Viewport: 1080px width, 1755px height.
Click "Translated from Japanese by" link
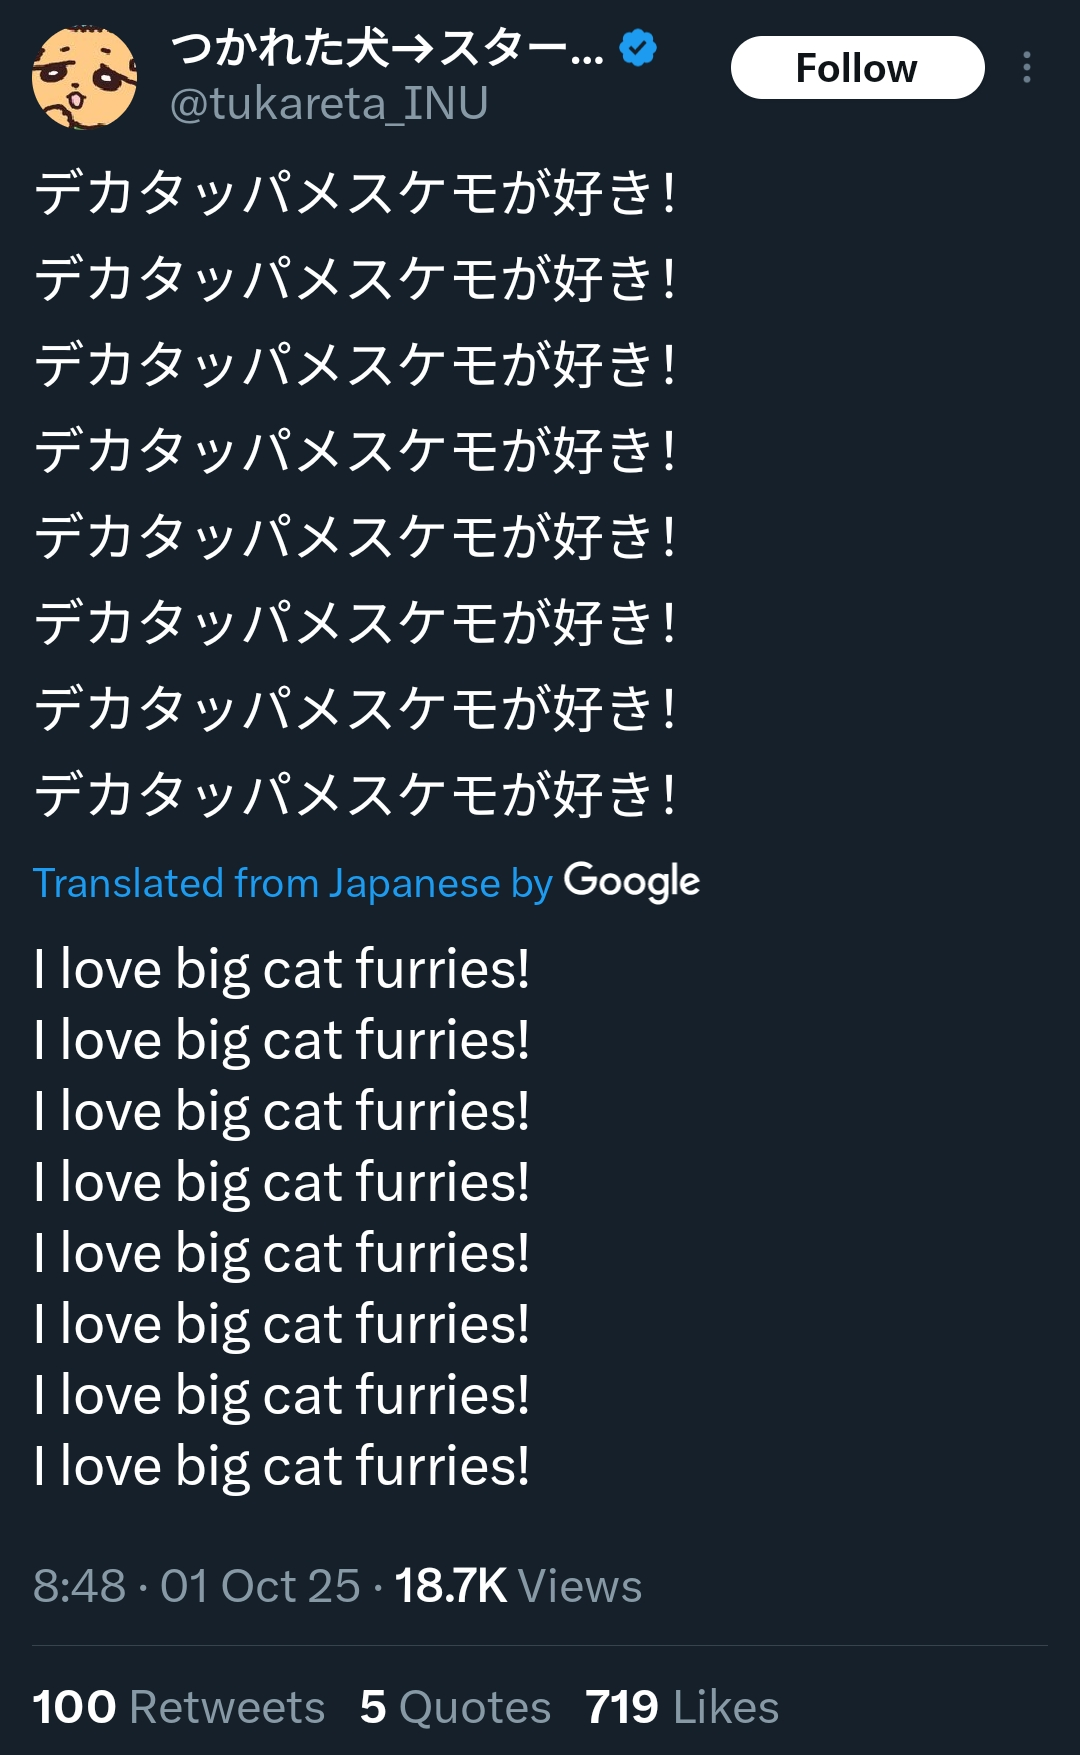coord(292,883)
